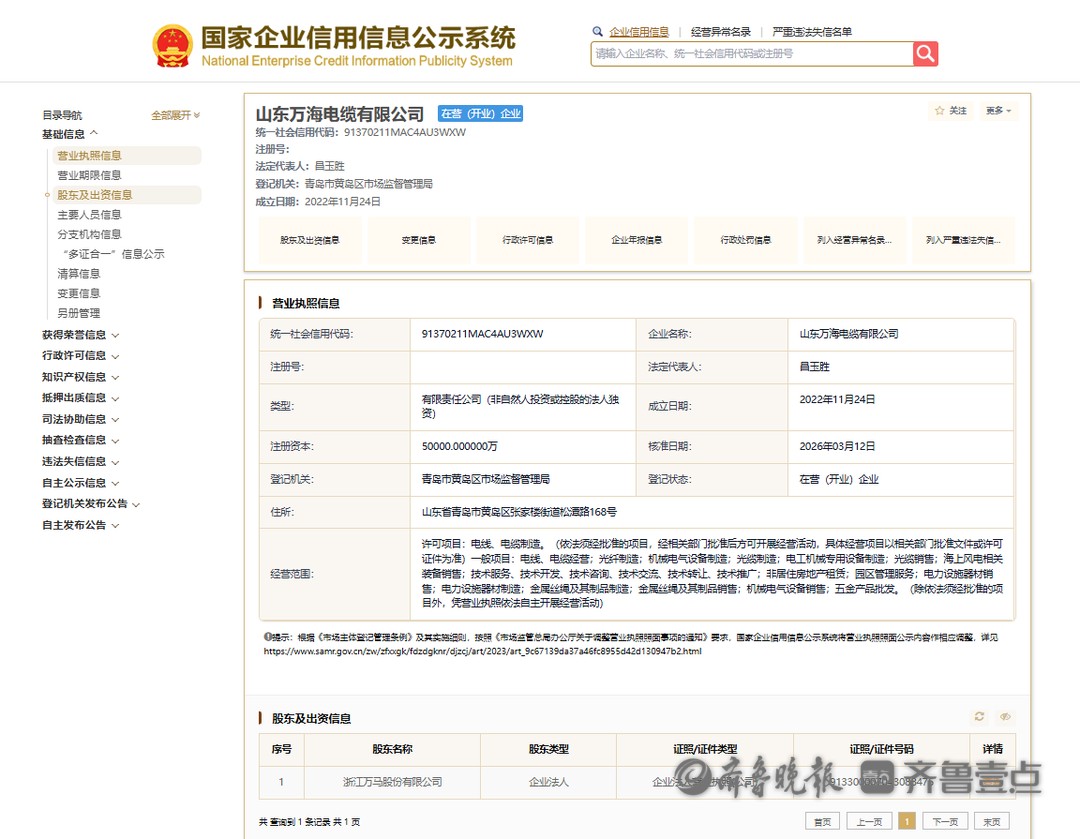The image size is (1080, 839).
Task: Click the star follow icon 关注
Action: tap(951, 111)
